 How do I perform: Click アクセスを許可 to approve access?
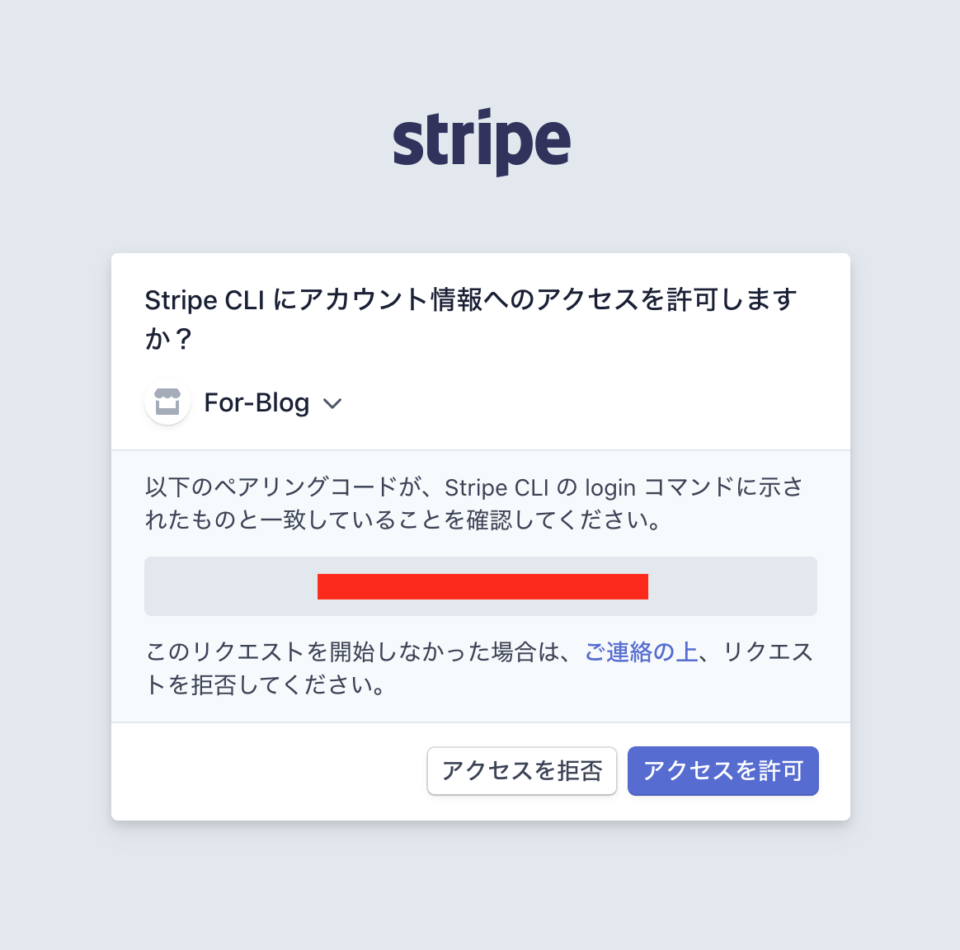pos(722,771)
